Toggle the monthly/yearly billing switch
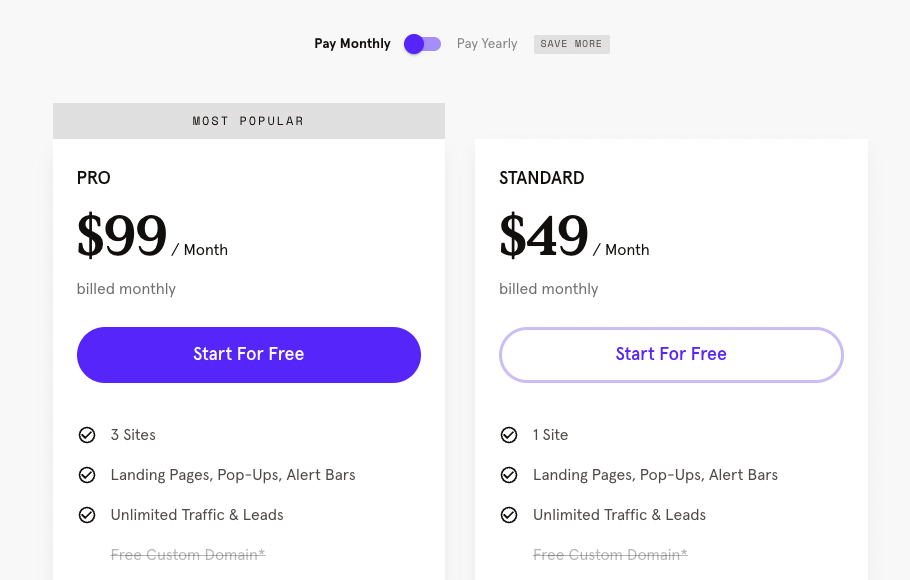 point(422,44)
